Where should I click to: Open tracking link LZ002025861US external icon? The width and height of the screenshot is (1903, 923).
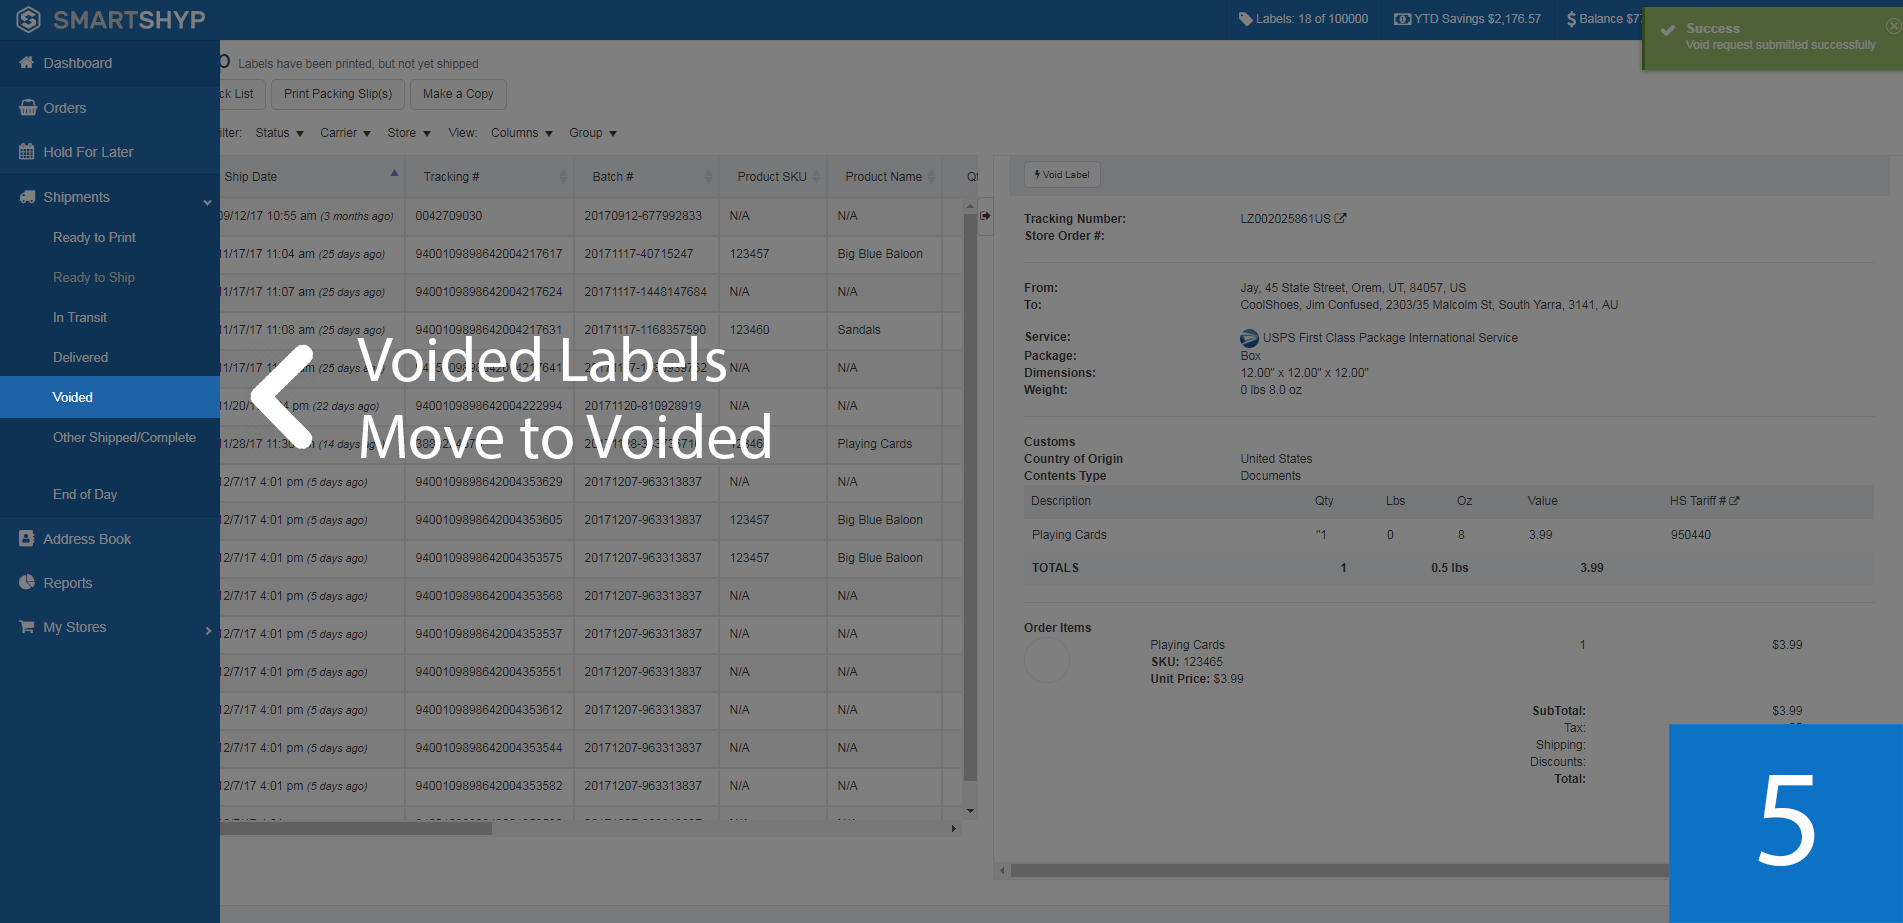(1341, 218)
